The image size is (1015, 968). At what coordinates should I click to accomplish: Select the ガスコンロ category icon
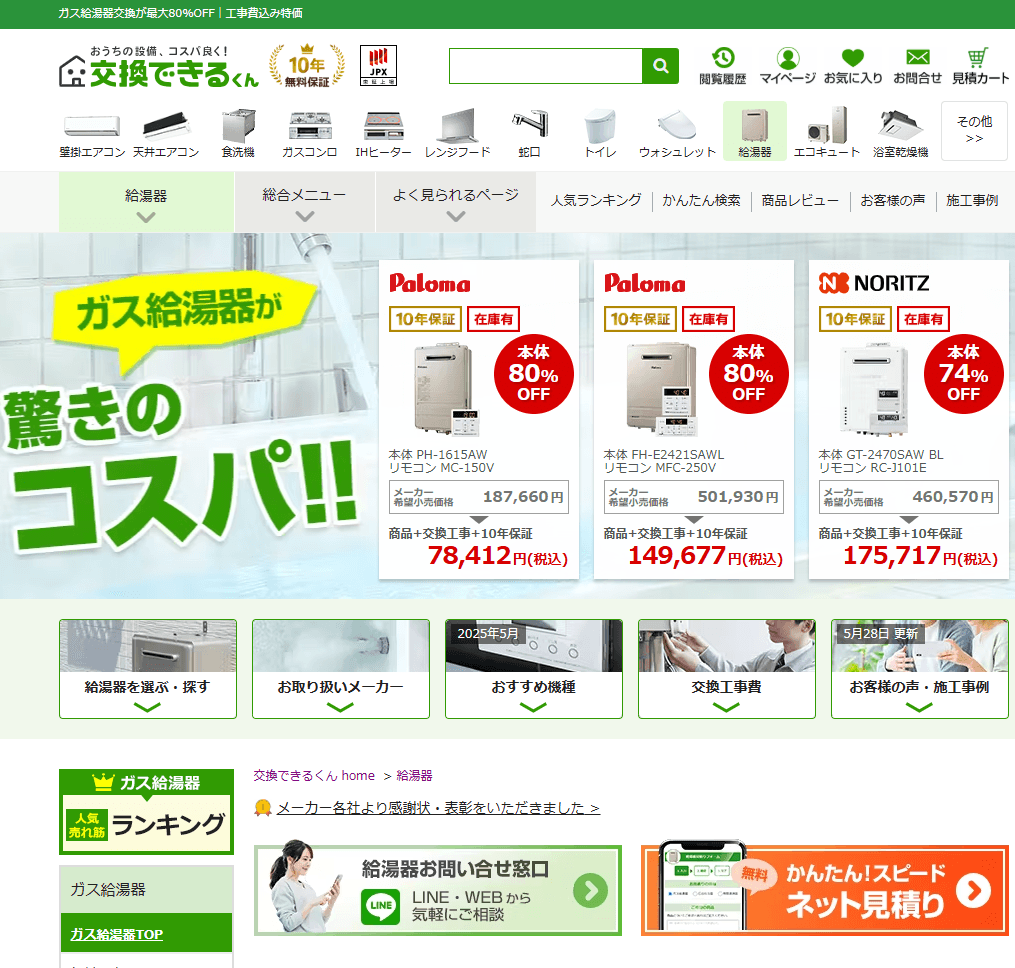point(309,132)
